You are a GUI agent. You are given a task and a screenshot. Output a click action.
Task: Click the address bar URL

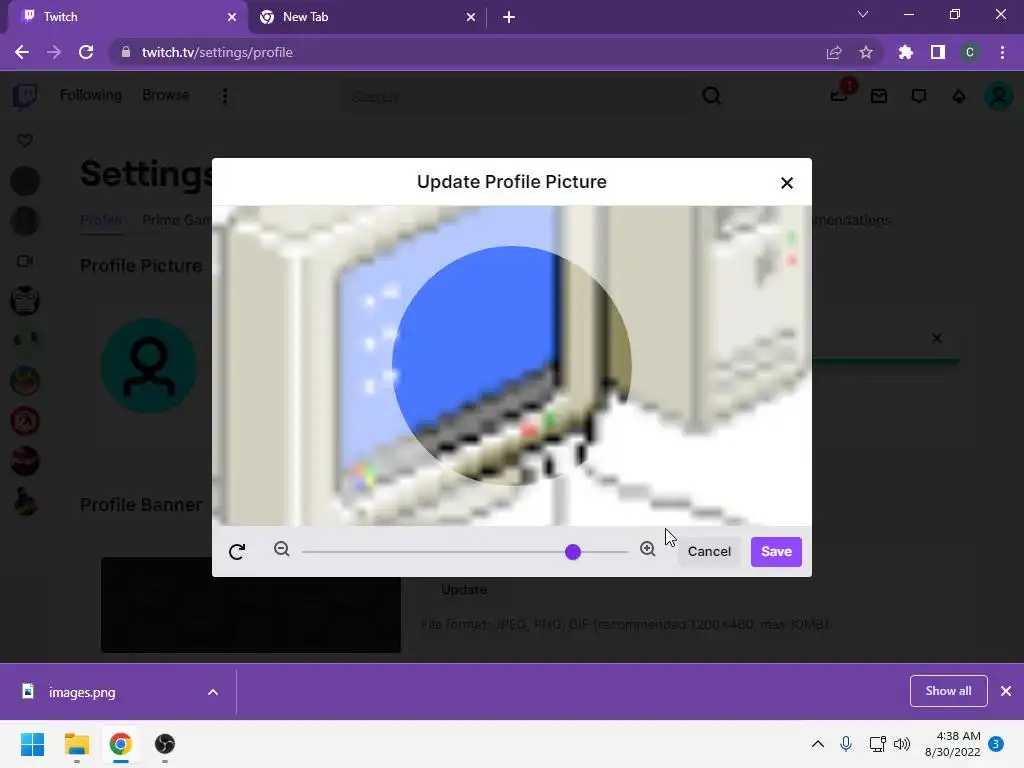pos(217,52)
